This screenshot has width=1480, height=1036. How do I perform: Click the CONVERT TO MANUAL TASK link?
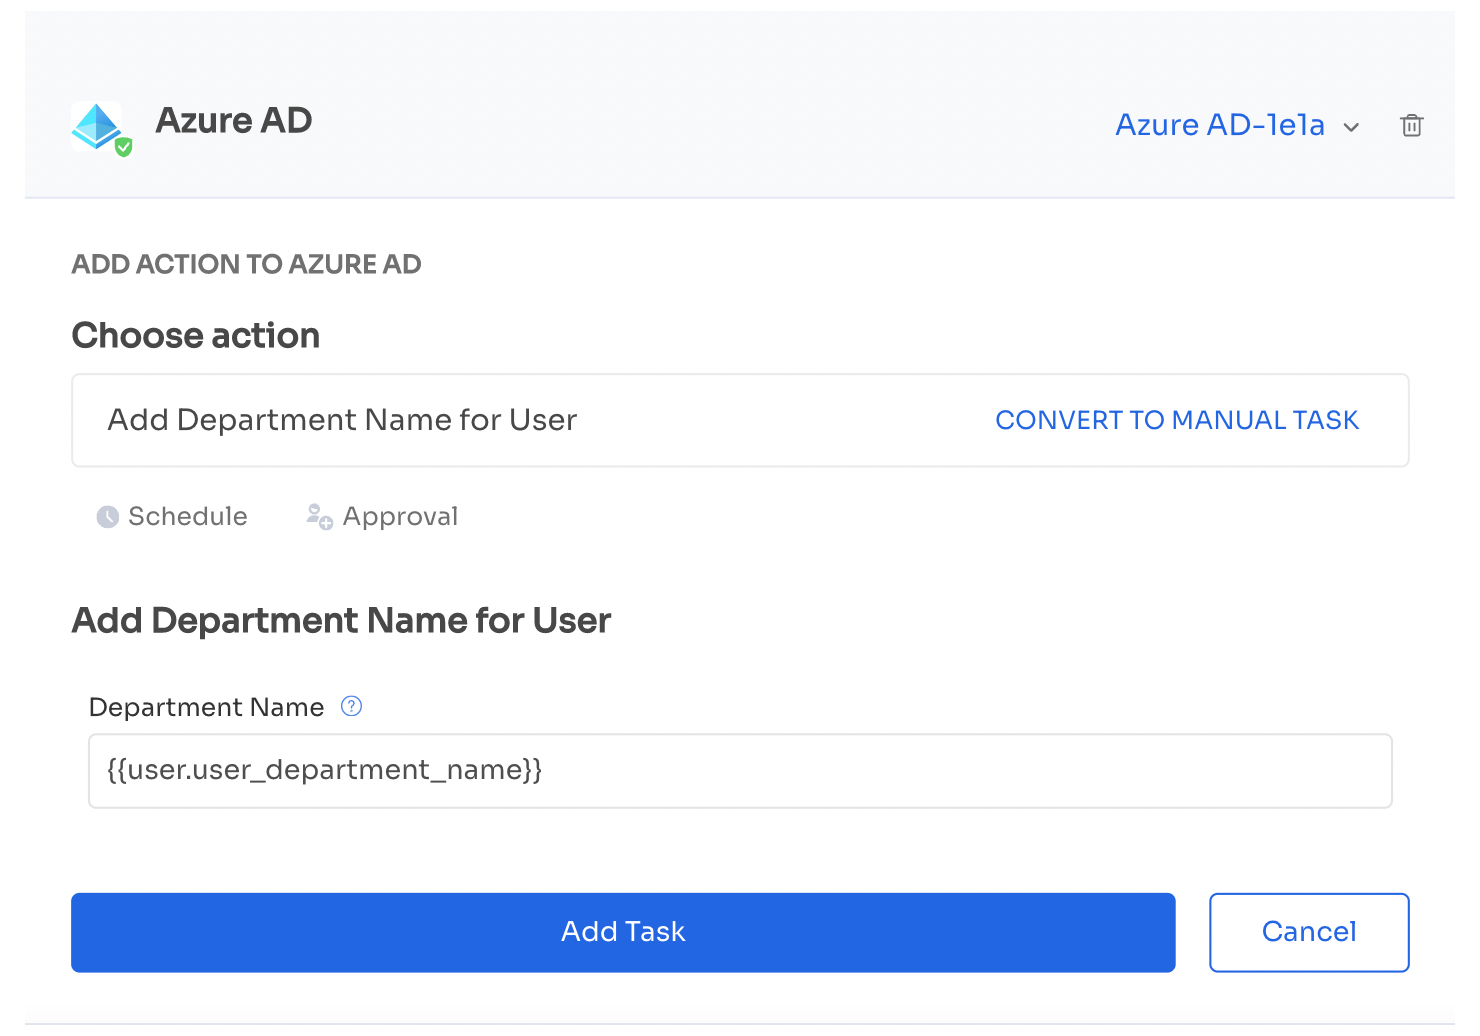[1177, 420]
